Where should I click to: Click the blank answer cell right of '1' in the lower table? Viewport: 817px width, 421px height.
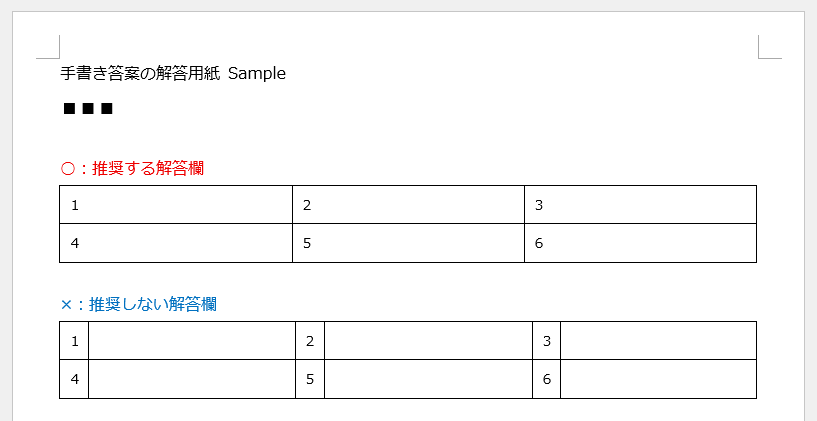(192, 341)
